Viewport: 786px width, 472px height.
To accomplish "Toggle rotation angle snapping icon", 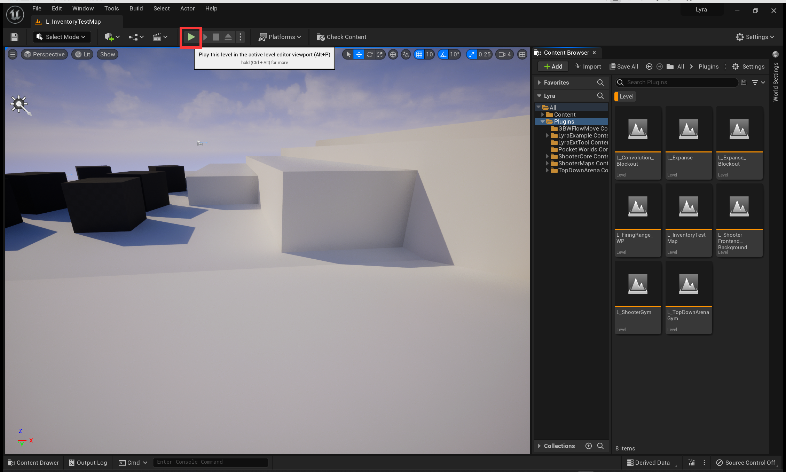I will (x=443, y=54).
